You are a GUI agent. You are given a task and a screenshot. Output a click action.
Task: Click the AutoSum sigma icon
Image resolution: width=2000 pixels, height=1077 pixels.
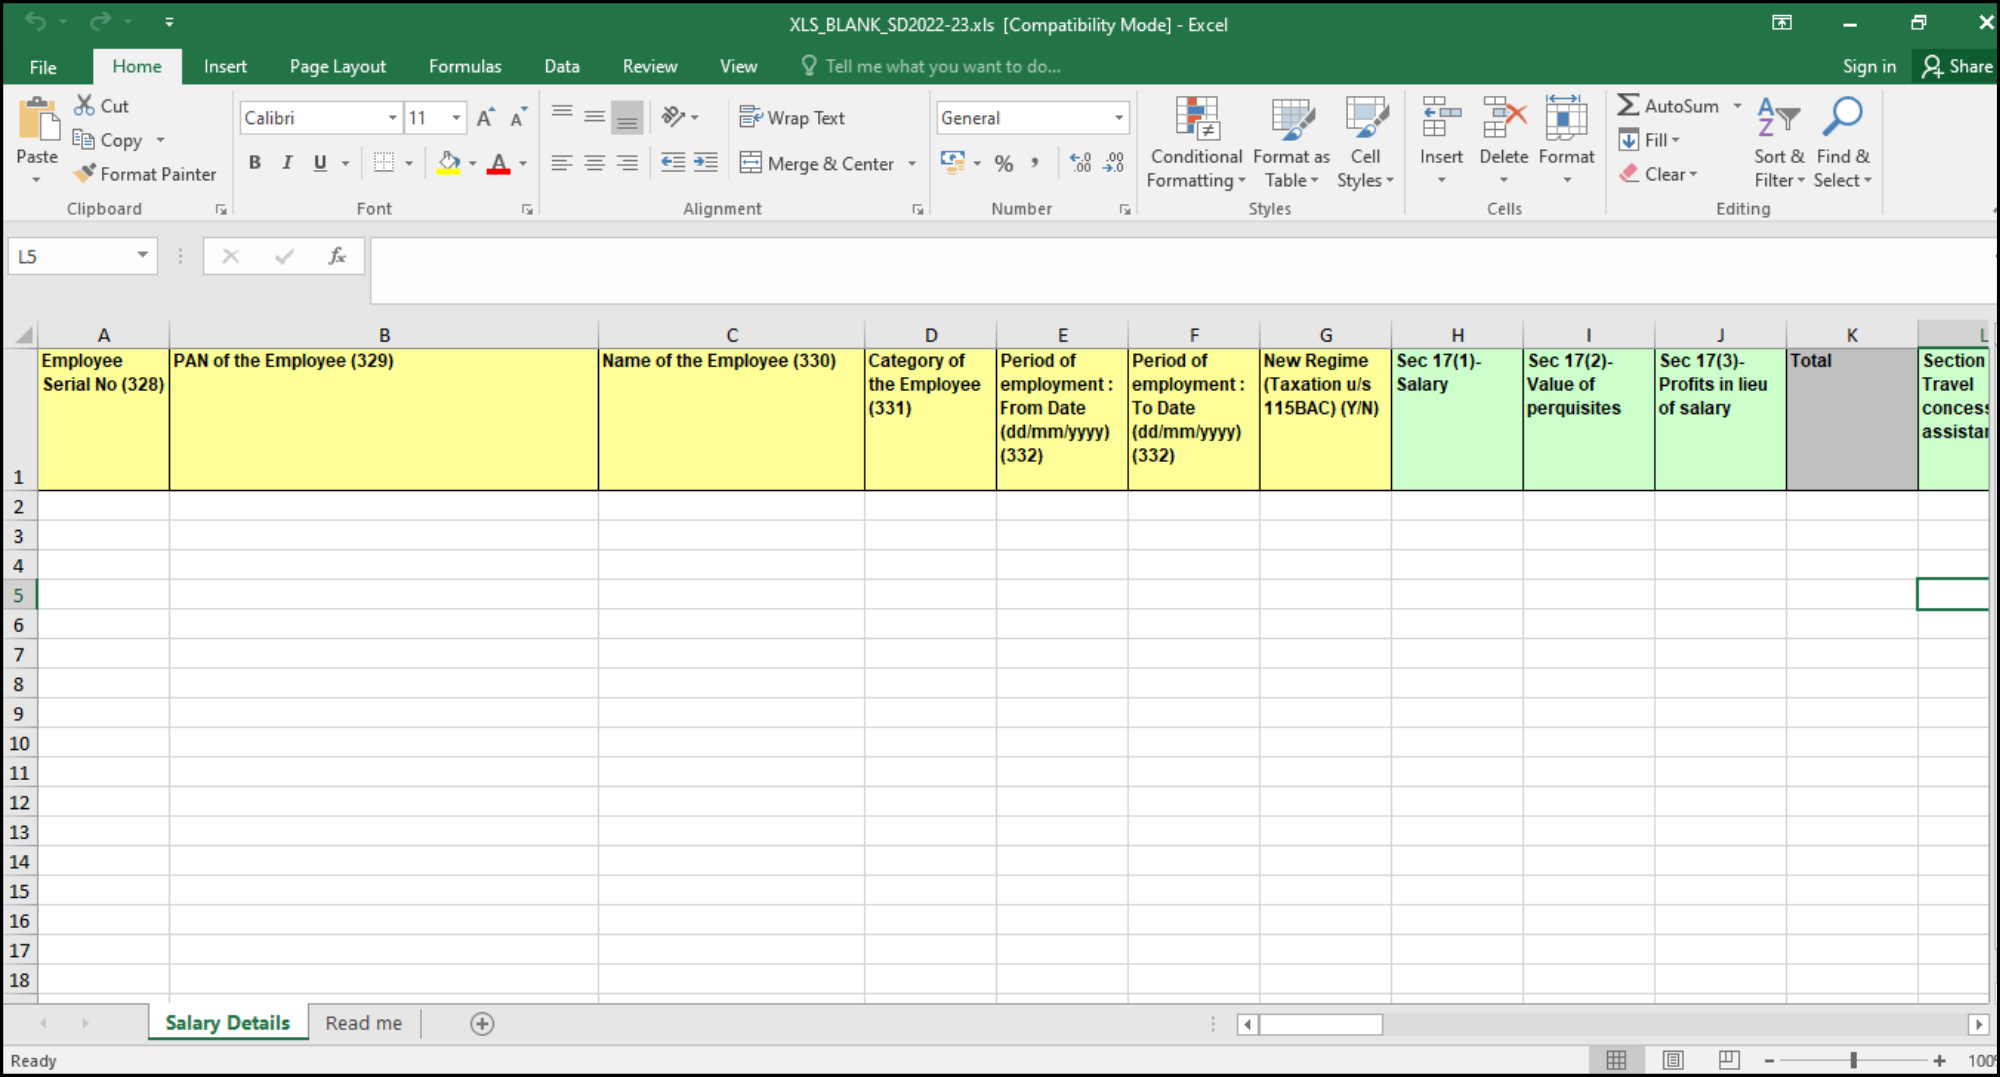(1628, 105)
